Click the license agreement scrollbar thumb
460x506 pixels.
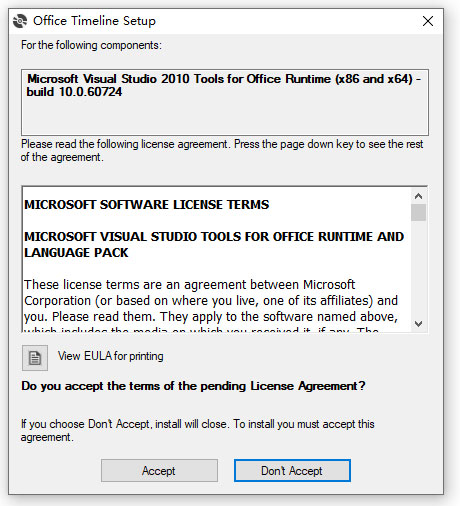point(418,212)
